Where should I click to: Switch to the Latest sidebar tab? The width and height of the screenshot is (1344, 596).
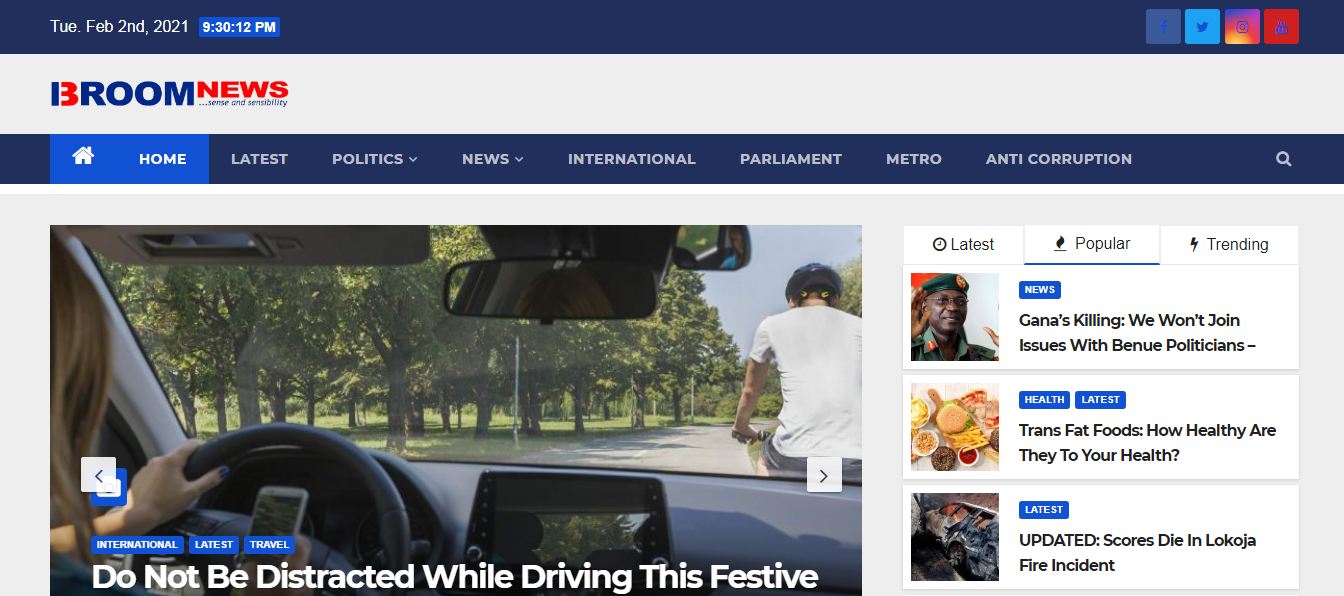(x=963, y=244)
